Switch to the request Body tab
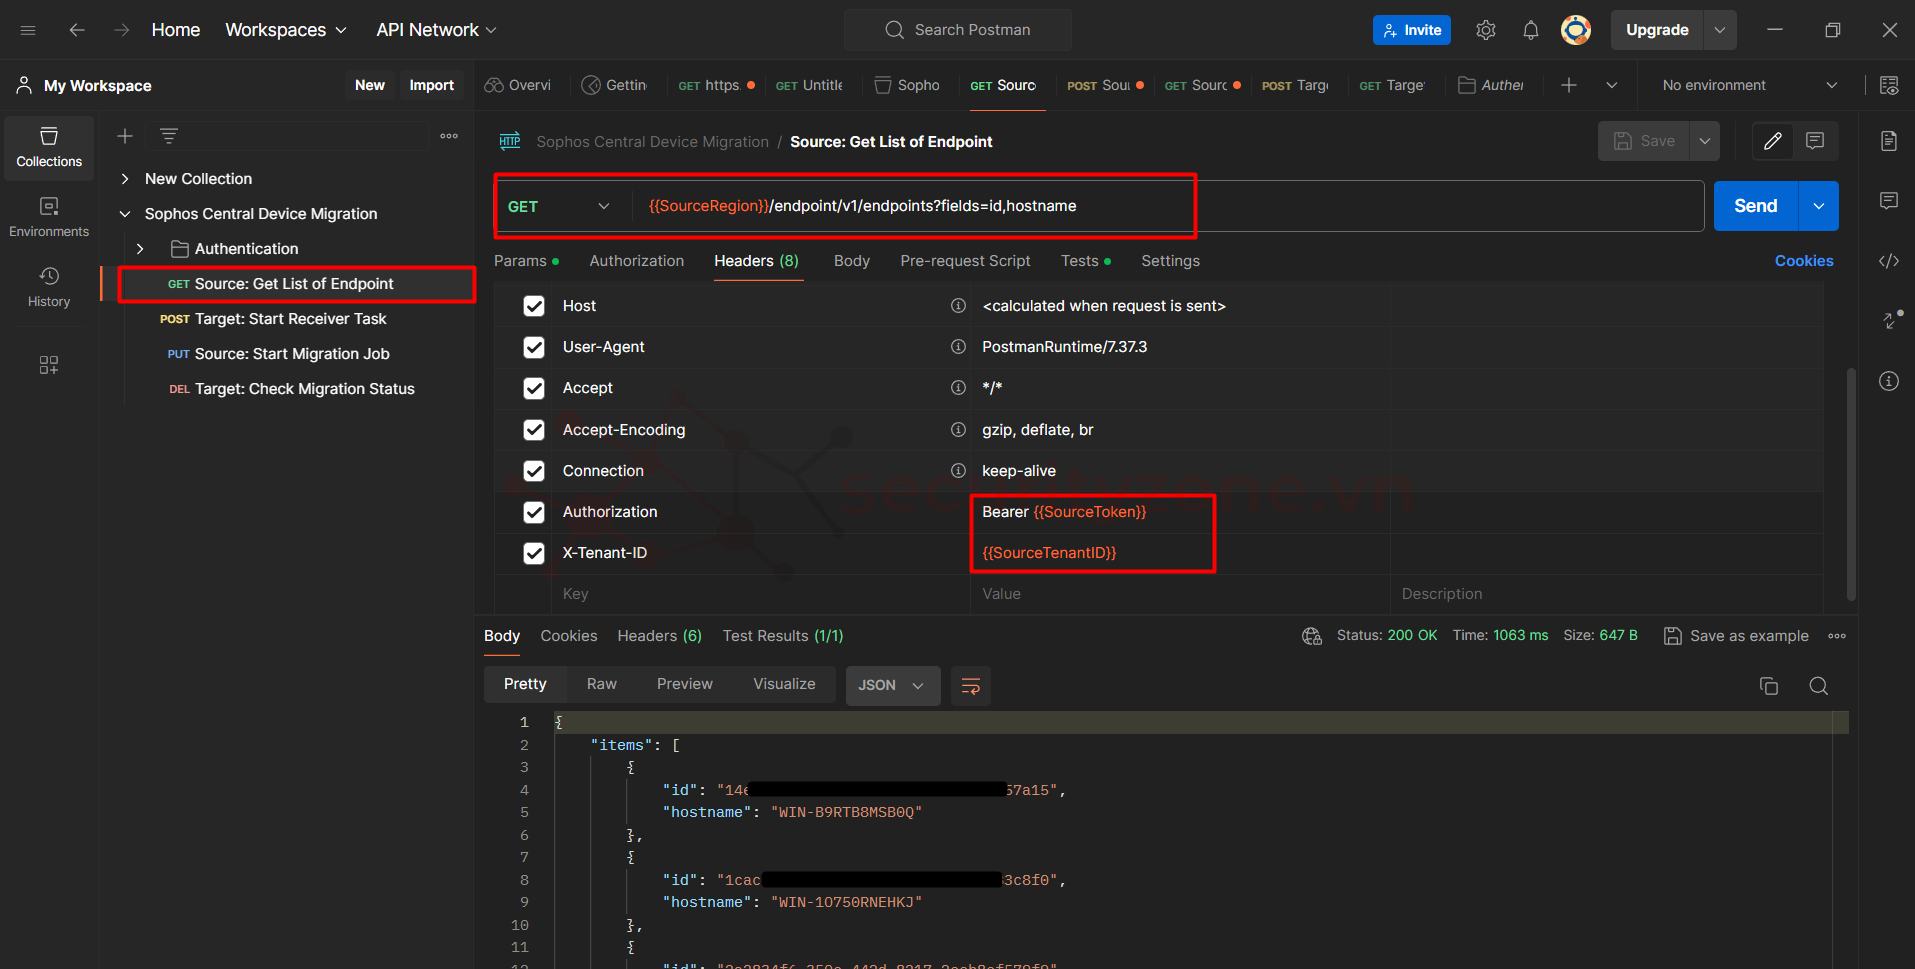 click(852, 261)
